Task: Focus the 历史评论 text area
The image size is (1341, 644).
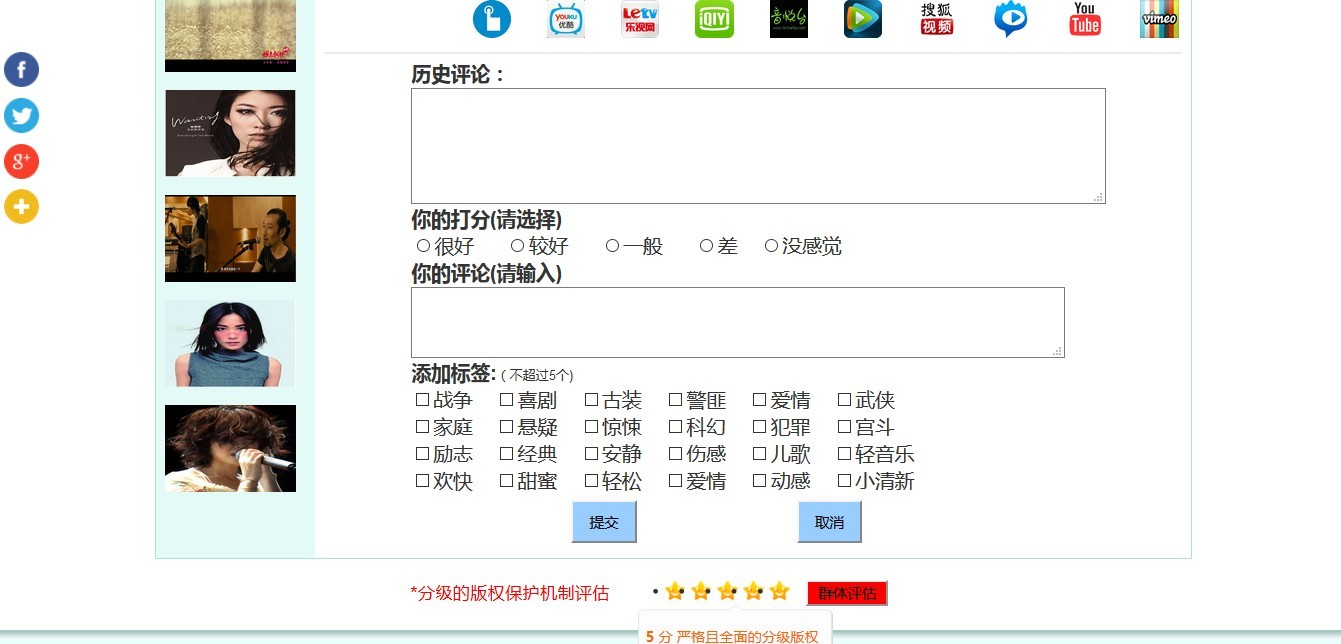Action: tap(758, 146)
